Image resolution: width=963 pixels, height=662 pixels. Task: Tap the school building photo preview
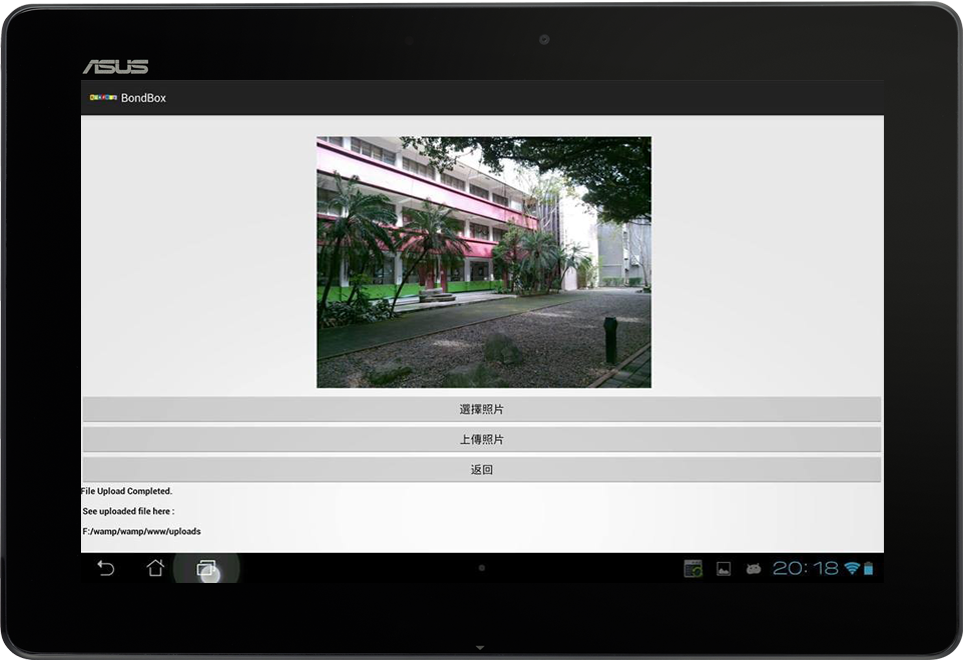[x=484, y=262]
